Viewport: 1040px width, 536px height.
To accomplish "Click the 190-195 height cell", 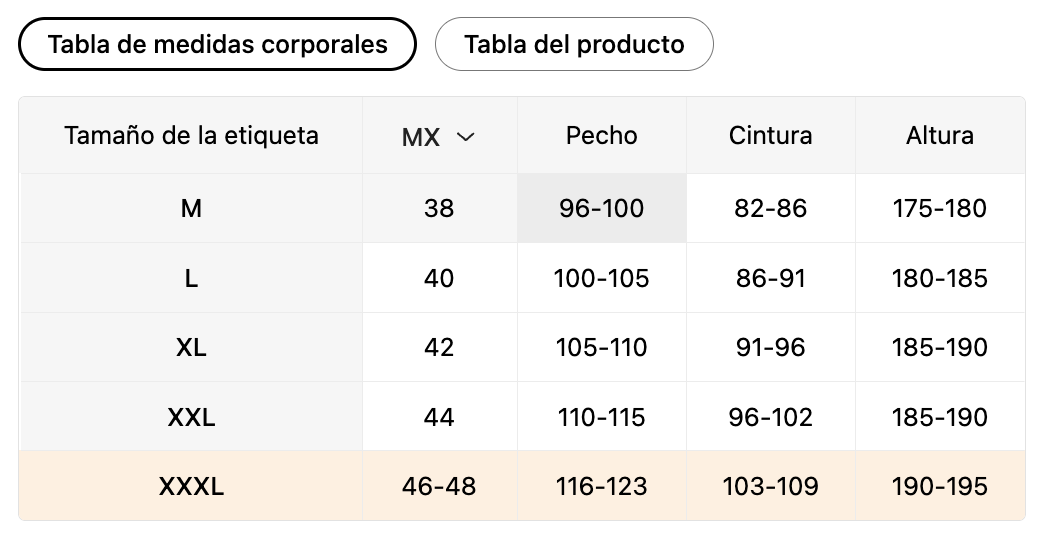I will (x=940, y=486).
